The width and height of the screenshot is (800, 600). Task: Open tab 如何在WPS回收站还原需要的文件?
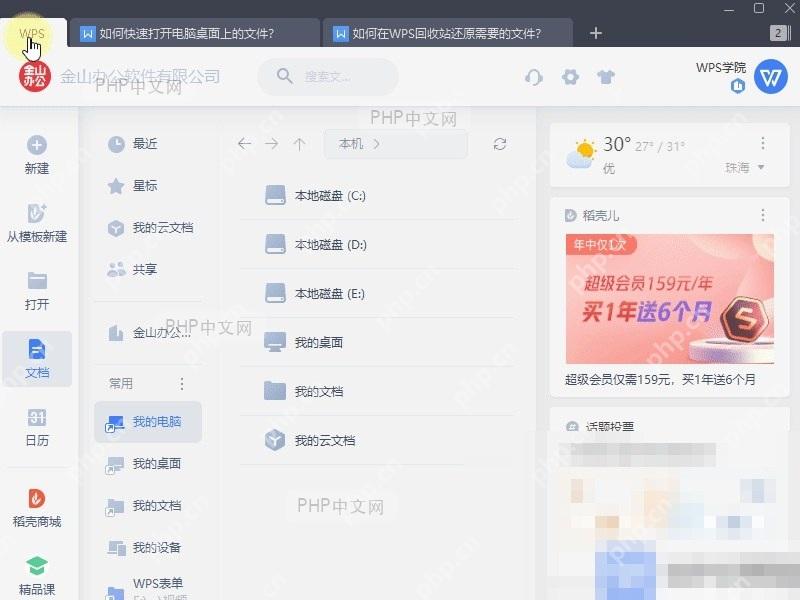pyautogui.click(x=447, y=34)
